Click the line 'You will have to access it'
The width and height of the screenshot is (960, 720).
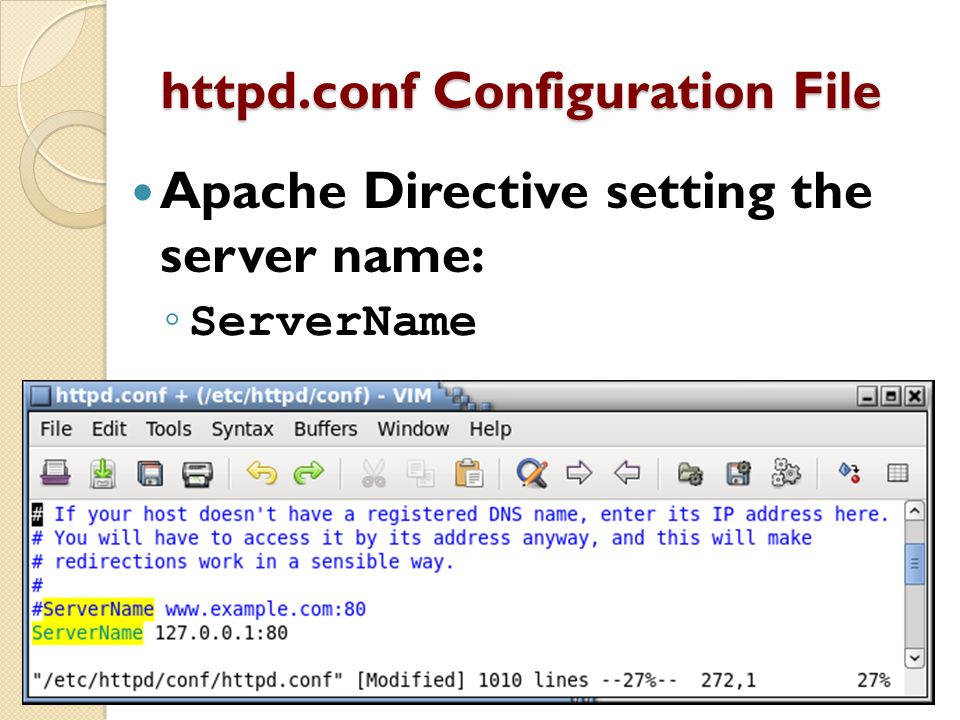[x=422, y=538]
